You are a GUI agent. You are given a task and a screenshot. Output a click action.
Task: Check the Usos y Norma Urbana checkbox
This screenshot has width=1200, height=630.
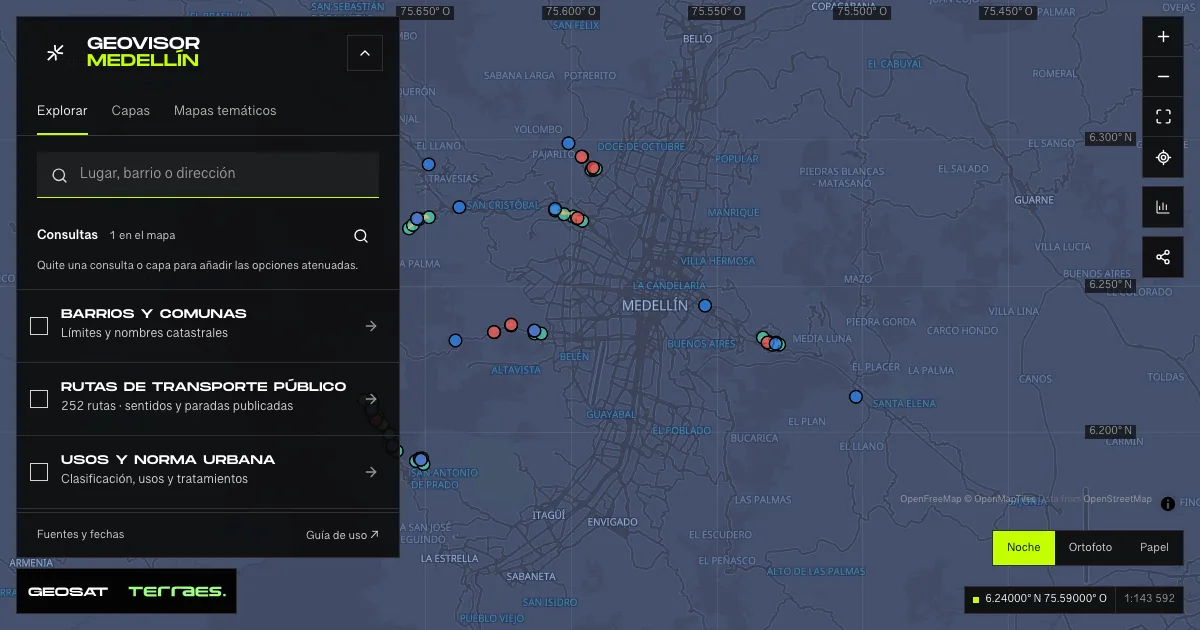point(39,472)
